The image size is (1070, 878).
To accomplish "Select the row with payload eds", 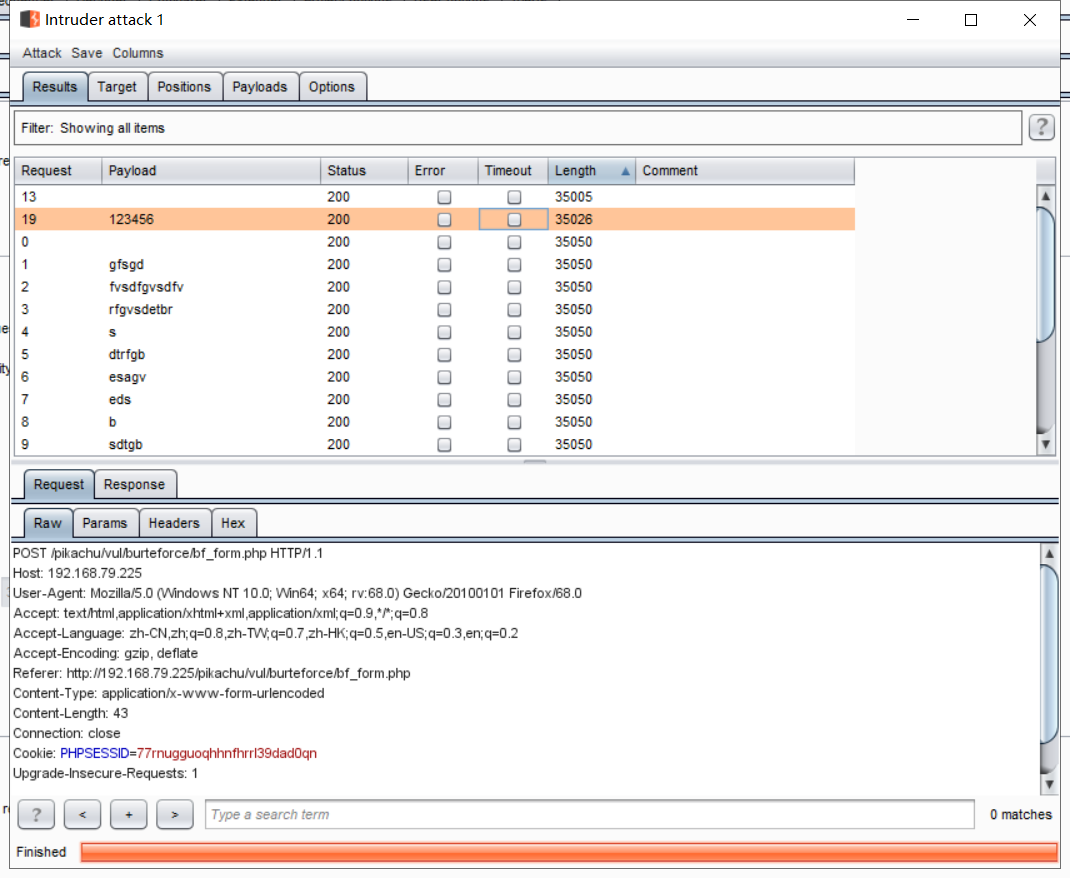I will pyautogui.click(x=435, y=400).
